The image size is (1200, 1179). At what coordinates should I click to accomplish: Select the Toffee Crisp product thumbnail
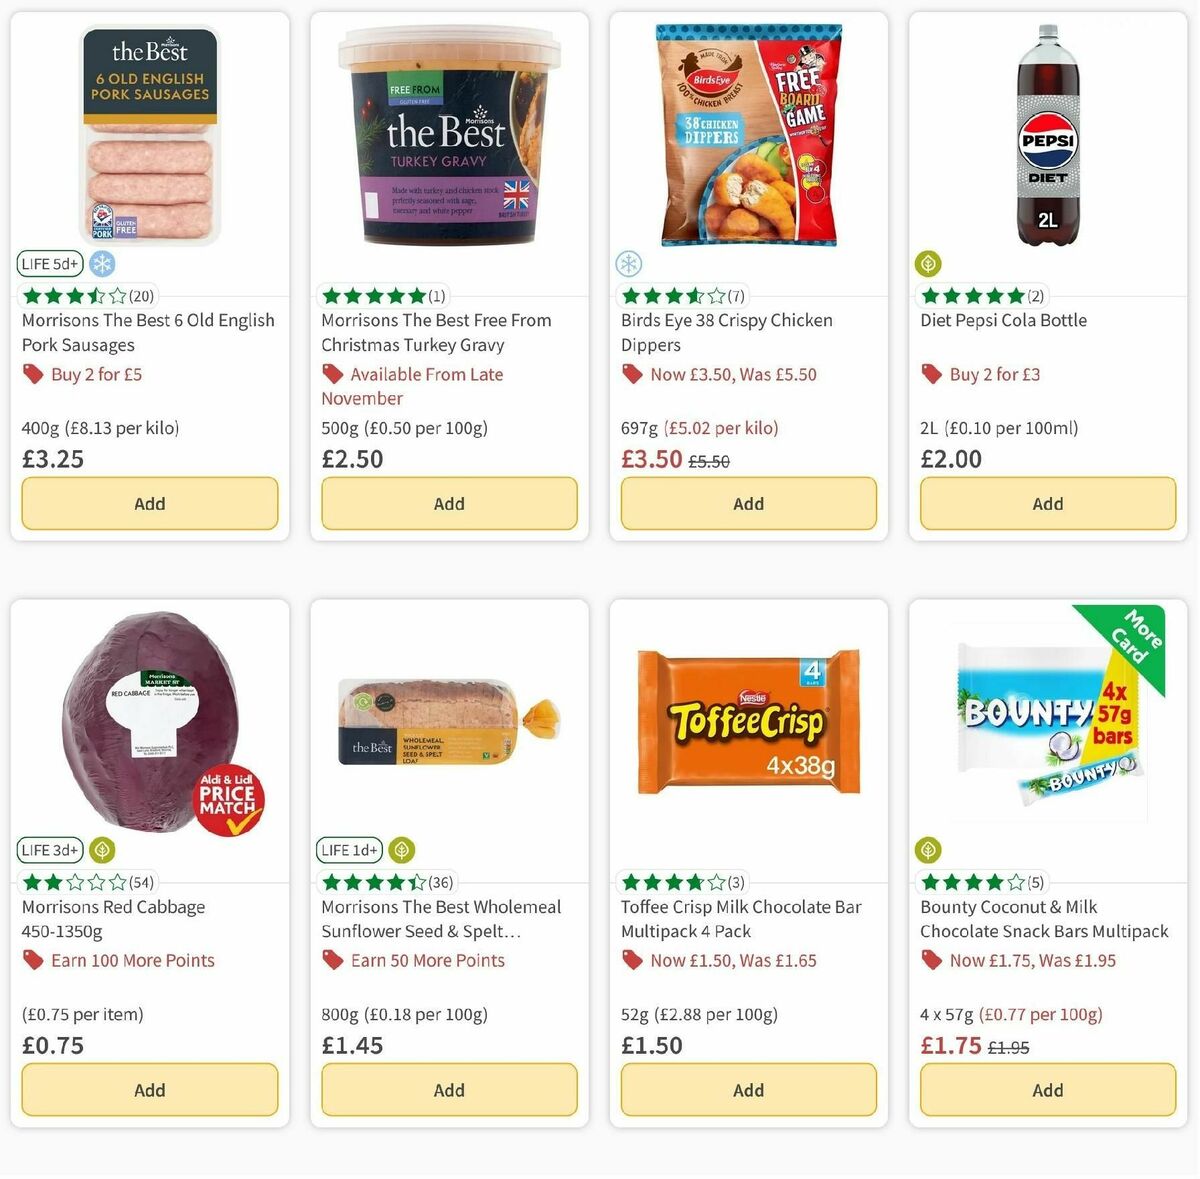(x=748, y=724)
